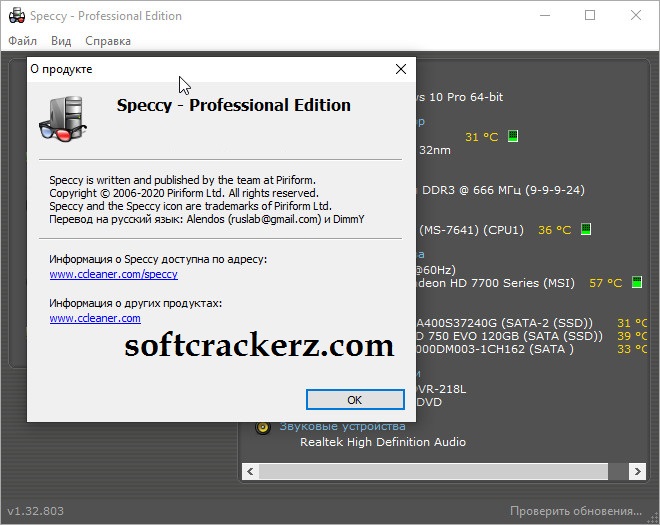Click the right arrow of horizontal scrollbar
Image resolution: width=660 pixels, height=525 pixels.
[x=637, y=471]
